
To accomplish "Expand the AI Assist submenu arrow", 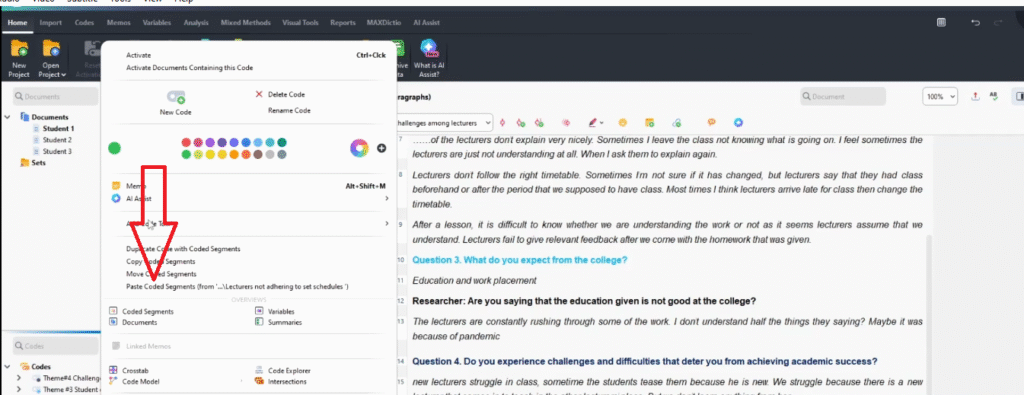I will click(x=387, y=198).
